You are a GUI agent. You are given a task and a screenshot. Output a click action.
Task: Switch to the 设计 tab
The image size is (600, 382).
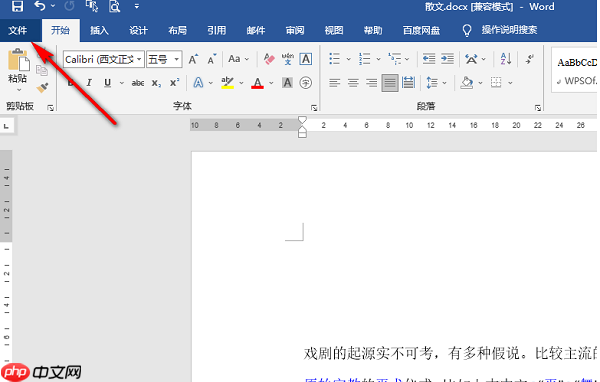pyautogui.click(x=138, y=30)
